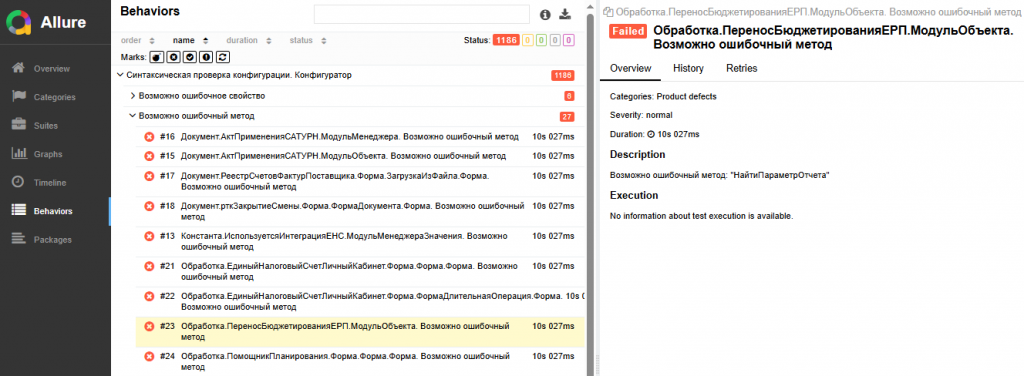Screen dimensions: 1024x376
Task: Click failed status icon of test #18
Action: pyautogui.click(x=149, y=206)
